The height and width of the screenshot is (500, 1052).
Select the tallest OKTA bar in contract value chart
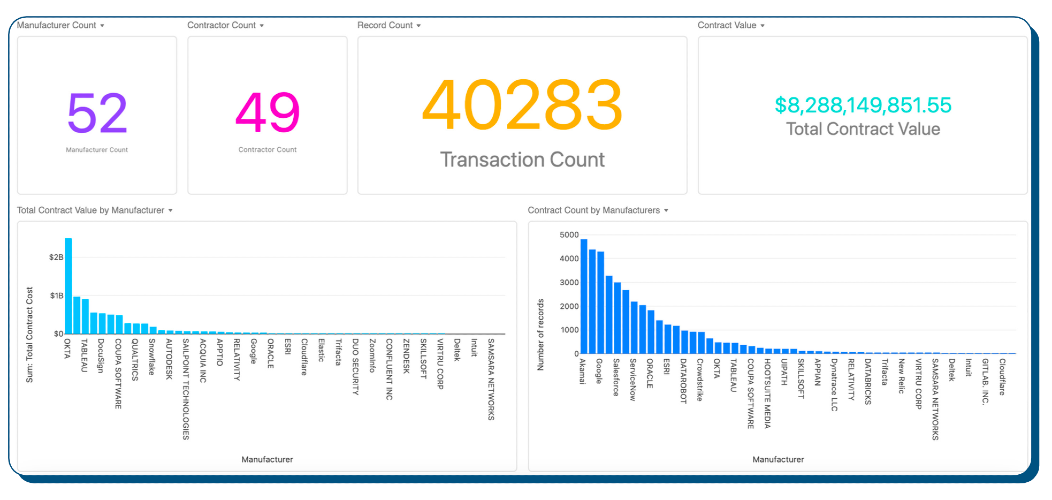[x=68, y=285]
